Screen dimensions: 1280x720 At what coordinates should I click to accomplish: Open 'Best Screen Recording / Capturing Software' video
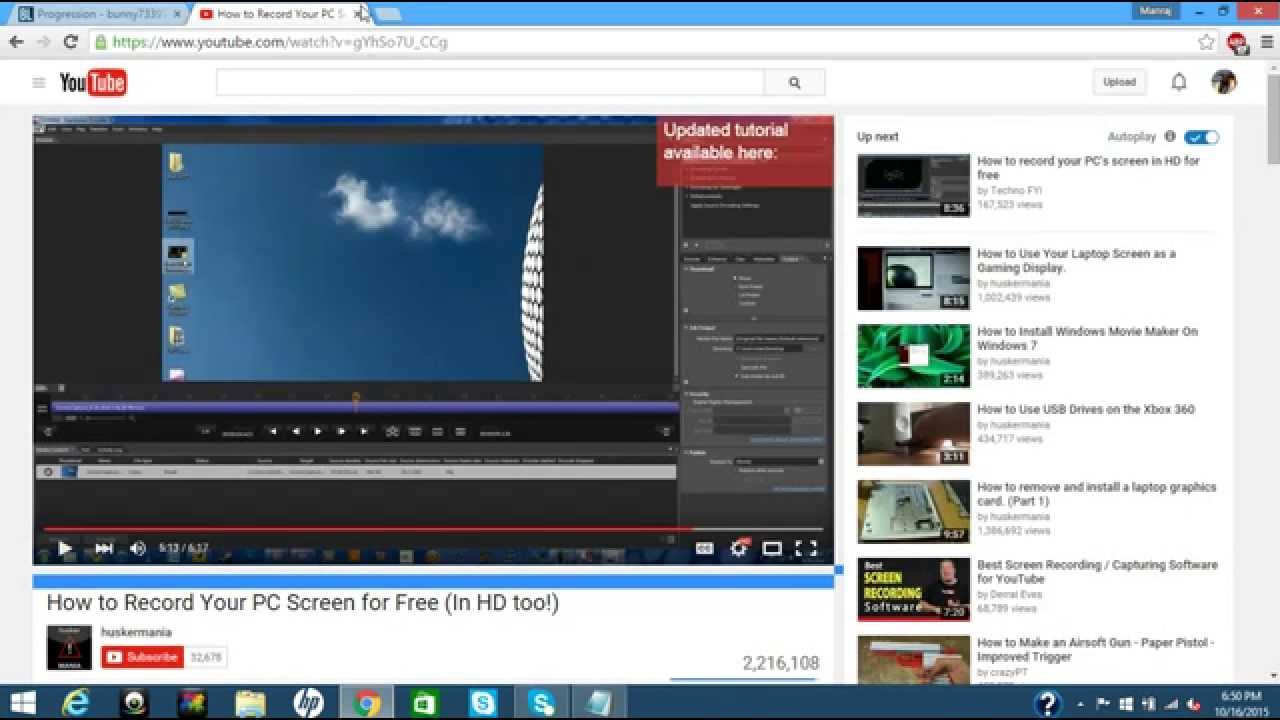click(x=1097, y=572)
